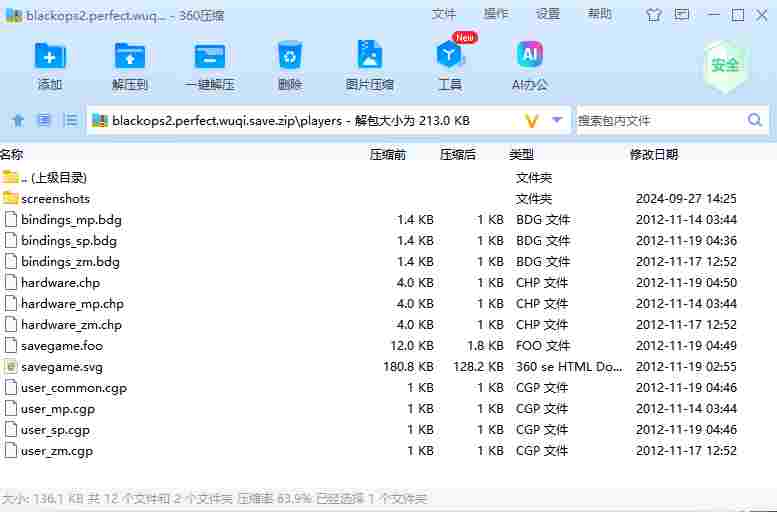
Task: Click the user_zm.cgp file icon
Action: (x=10, y=451)
